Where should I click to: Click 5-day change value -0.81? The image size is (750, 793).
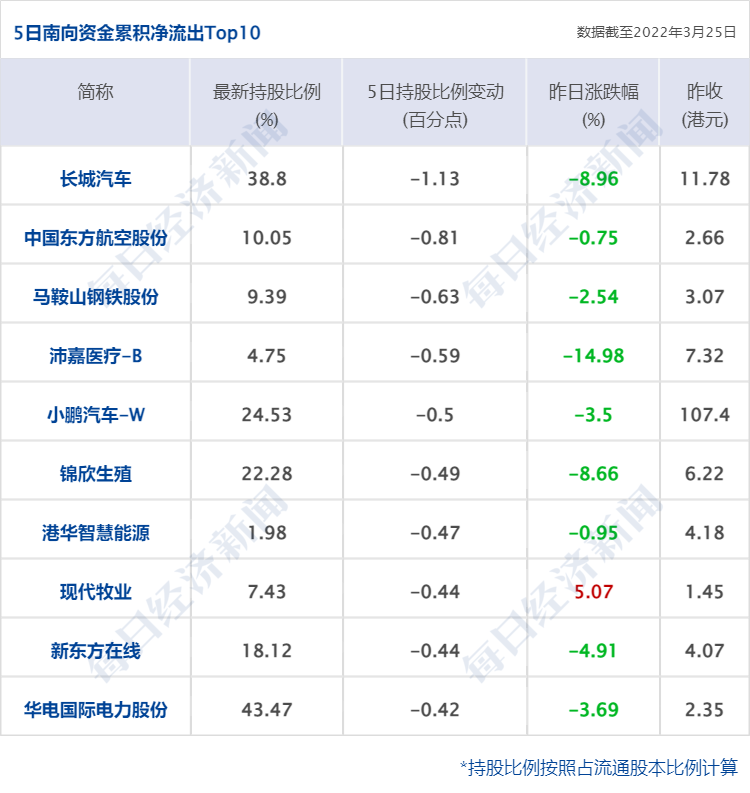(x=435, y=238)
